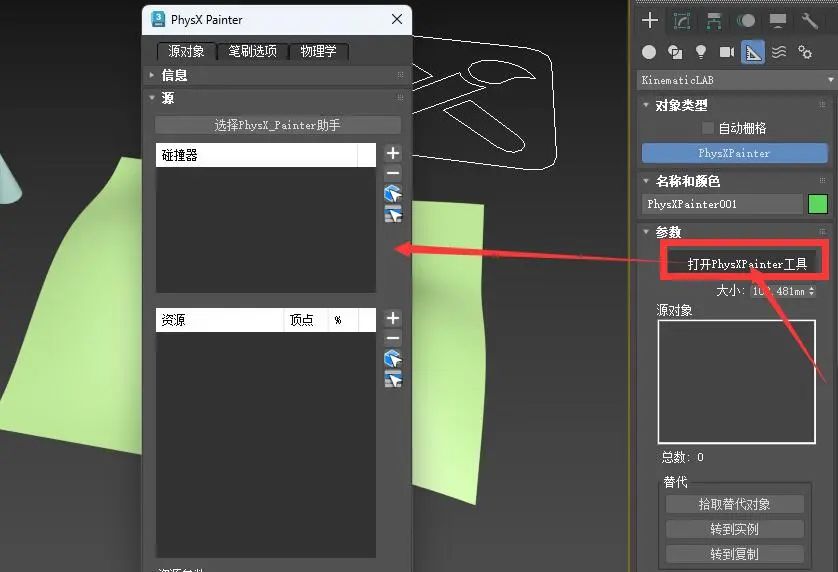The width and height of the screenshot is (838, 572).
Task: Click the % column header
Action: [x=343, y=320]
